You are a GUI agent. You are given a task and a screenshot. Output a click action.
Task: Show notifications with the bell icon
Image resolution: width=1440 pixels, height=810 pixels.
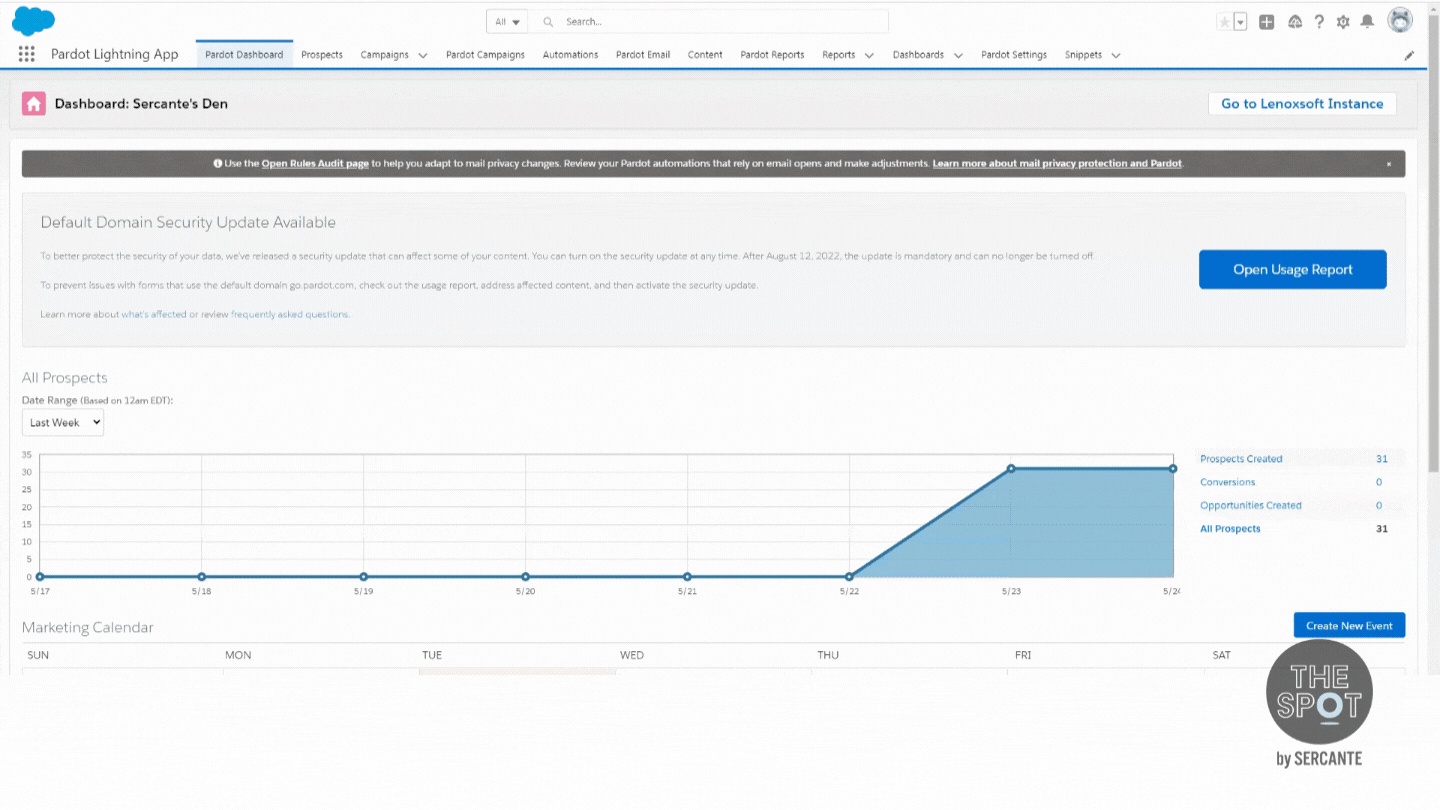pos(1367,21)
